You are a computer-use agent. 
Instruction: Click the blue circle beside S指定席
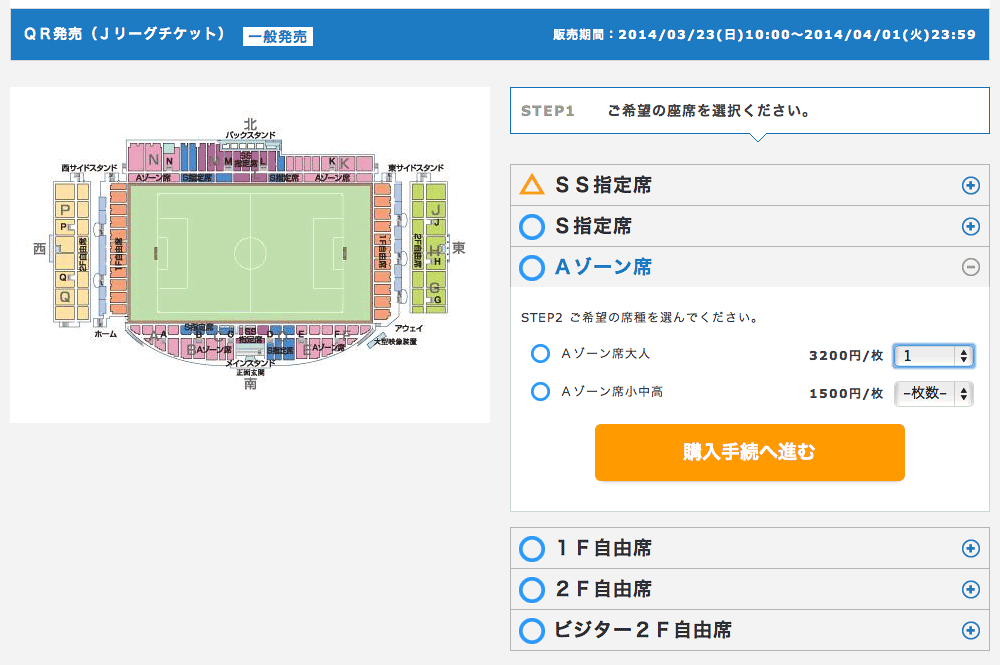tap(532, 227)
